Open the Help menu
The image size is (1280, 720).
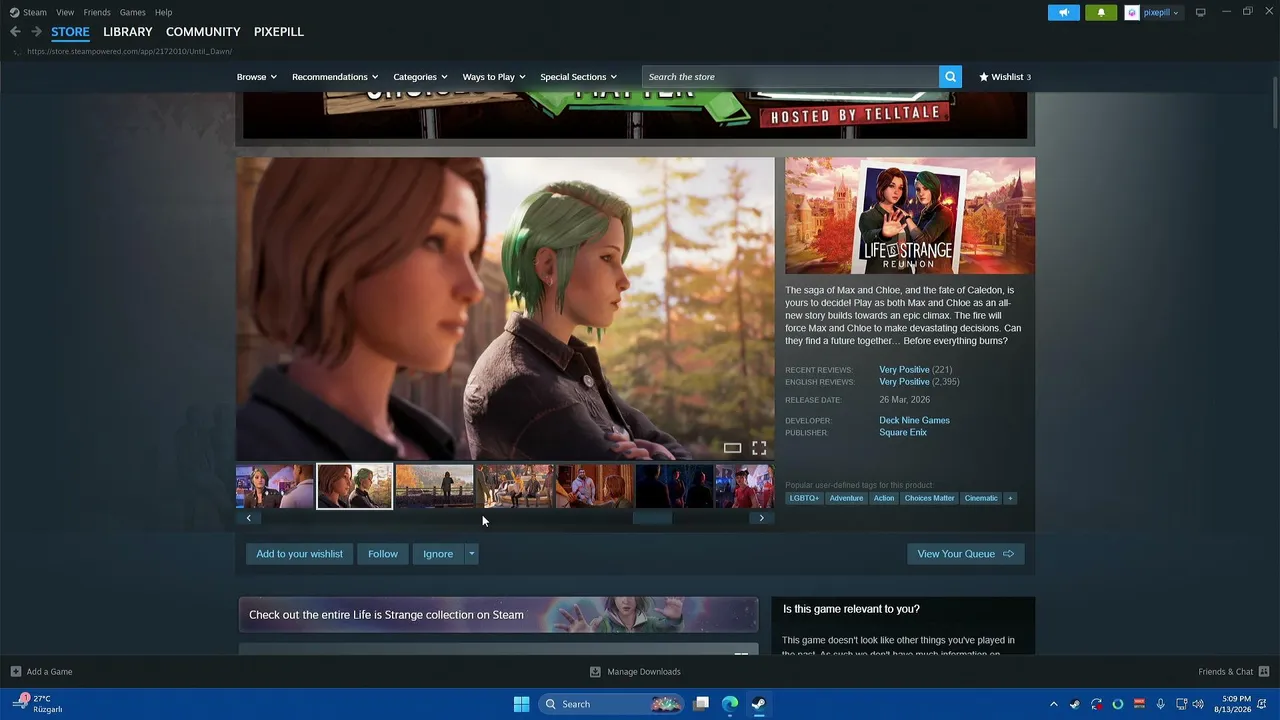coord(164,12)
